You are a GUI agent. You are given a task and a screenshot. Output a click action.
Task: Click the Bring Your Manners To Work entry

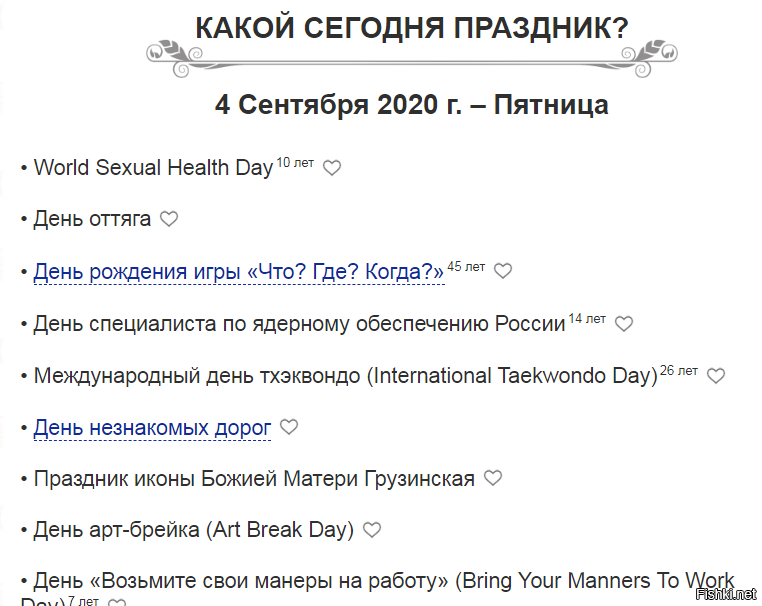click(x=384, y=582)
